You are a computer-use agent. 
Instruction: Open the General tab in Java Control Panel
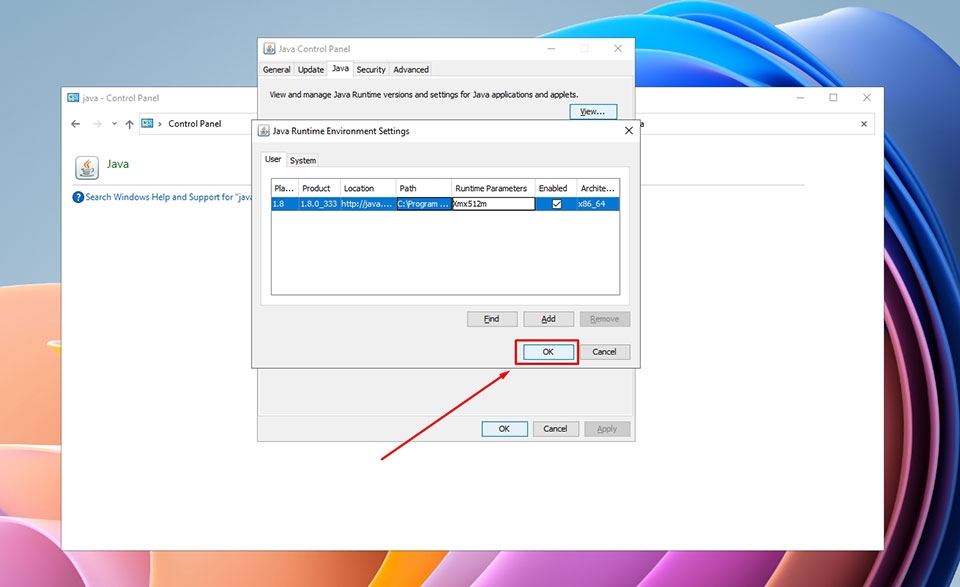click(x=277, y=70)
